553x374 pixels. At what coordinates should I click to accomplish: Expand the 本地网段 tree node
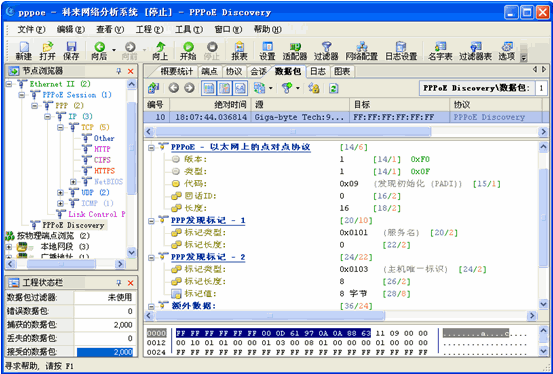[x=9, y=247]
